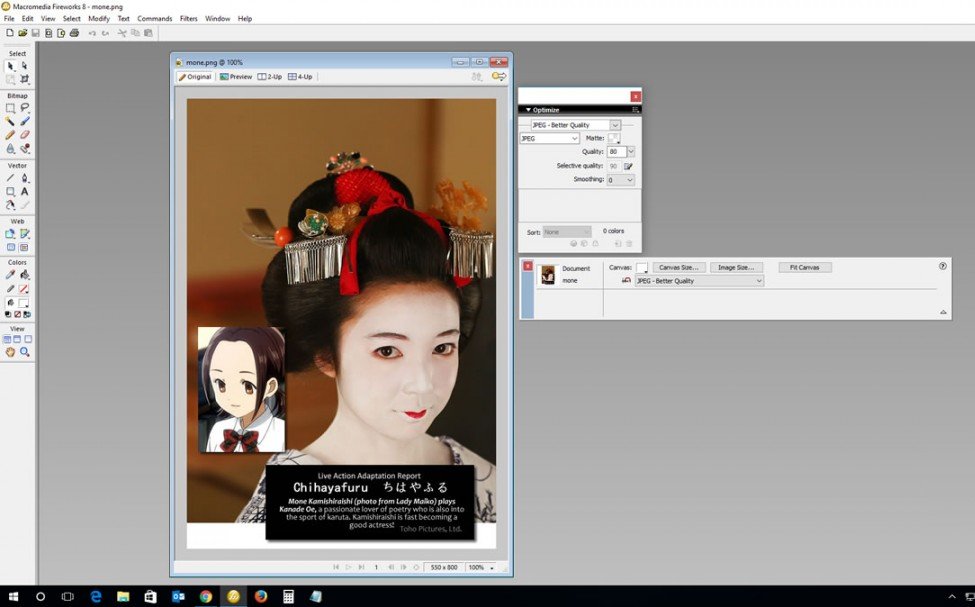Select the Text tool

(x=25, y=192)
